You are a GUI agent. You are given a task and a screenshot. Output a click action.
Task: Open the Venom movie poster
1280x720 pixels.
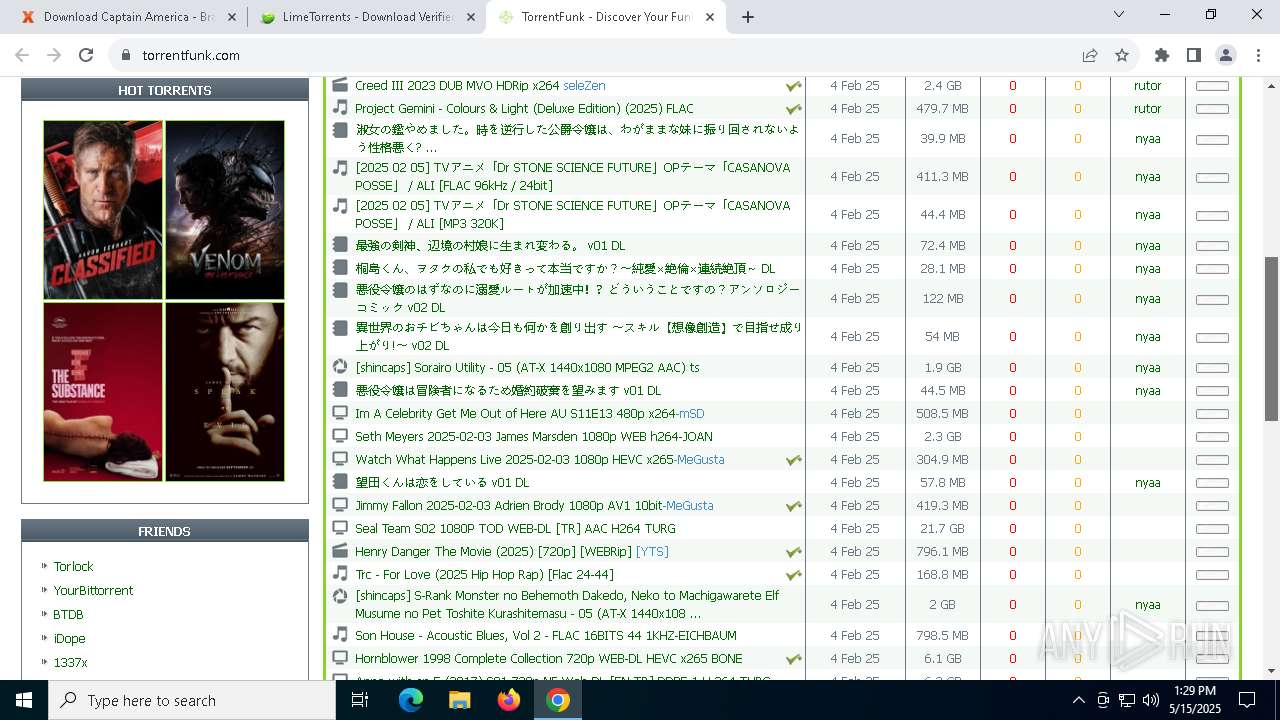[x=225, y=210]
